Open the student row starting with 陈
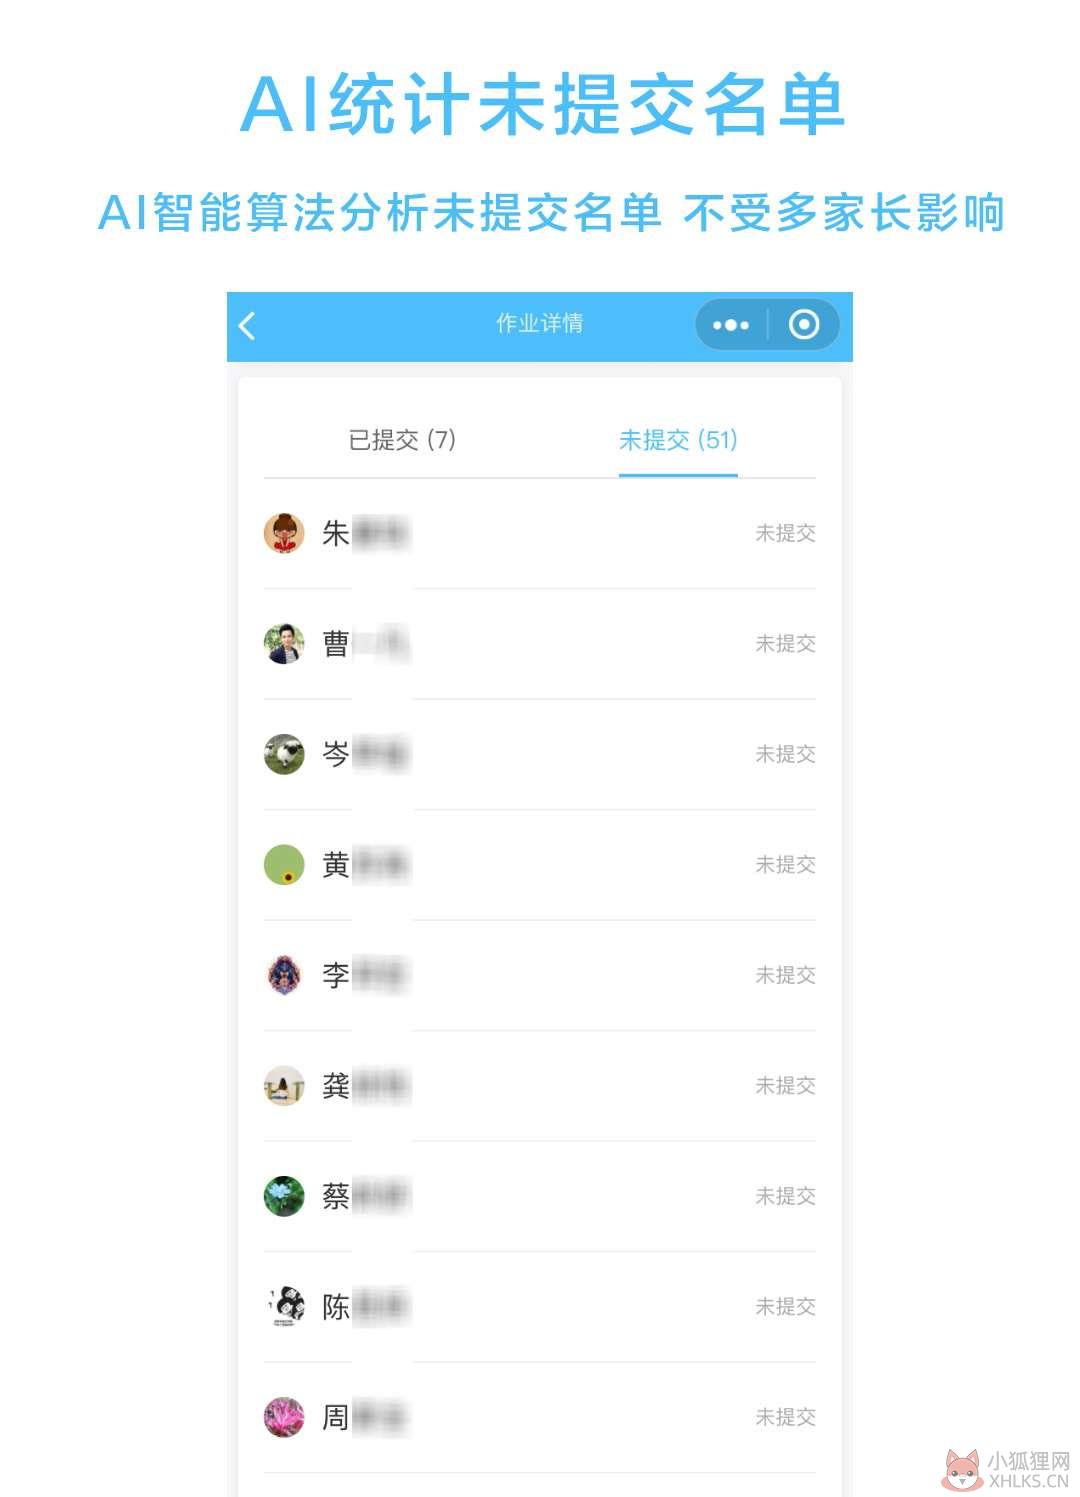The height and width of the screenshot is (1497, 1080). [540, 1307]
